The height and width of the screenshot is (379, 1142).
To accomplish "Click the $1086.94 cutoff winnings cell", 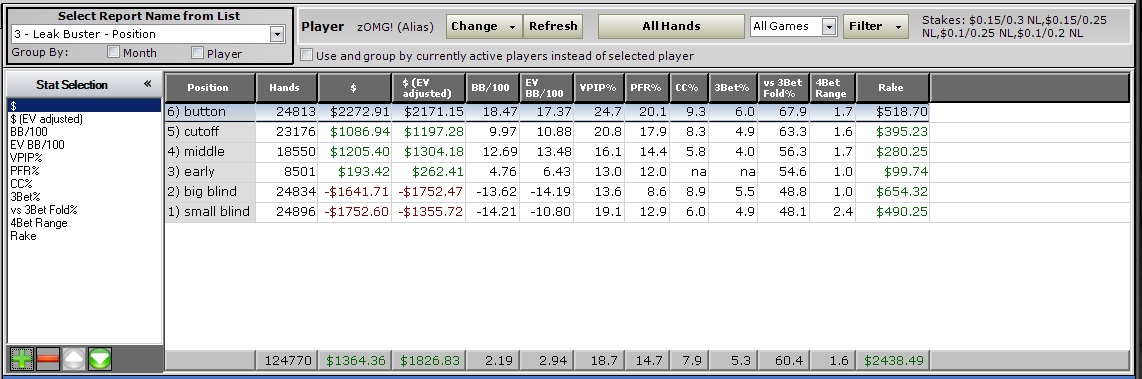I will [355, 132].
